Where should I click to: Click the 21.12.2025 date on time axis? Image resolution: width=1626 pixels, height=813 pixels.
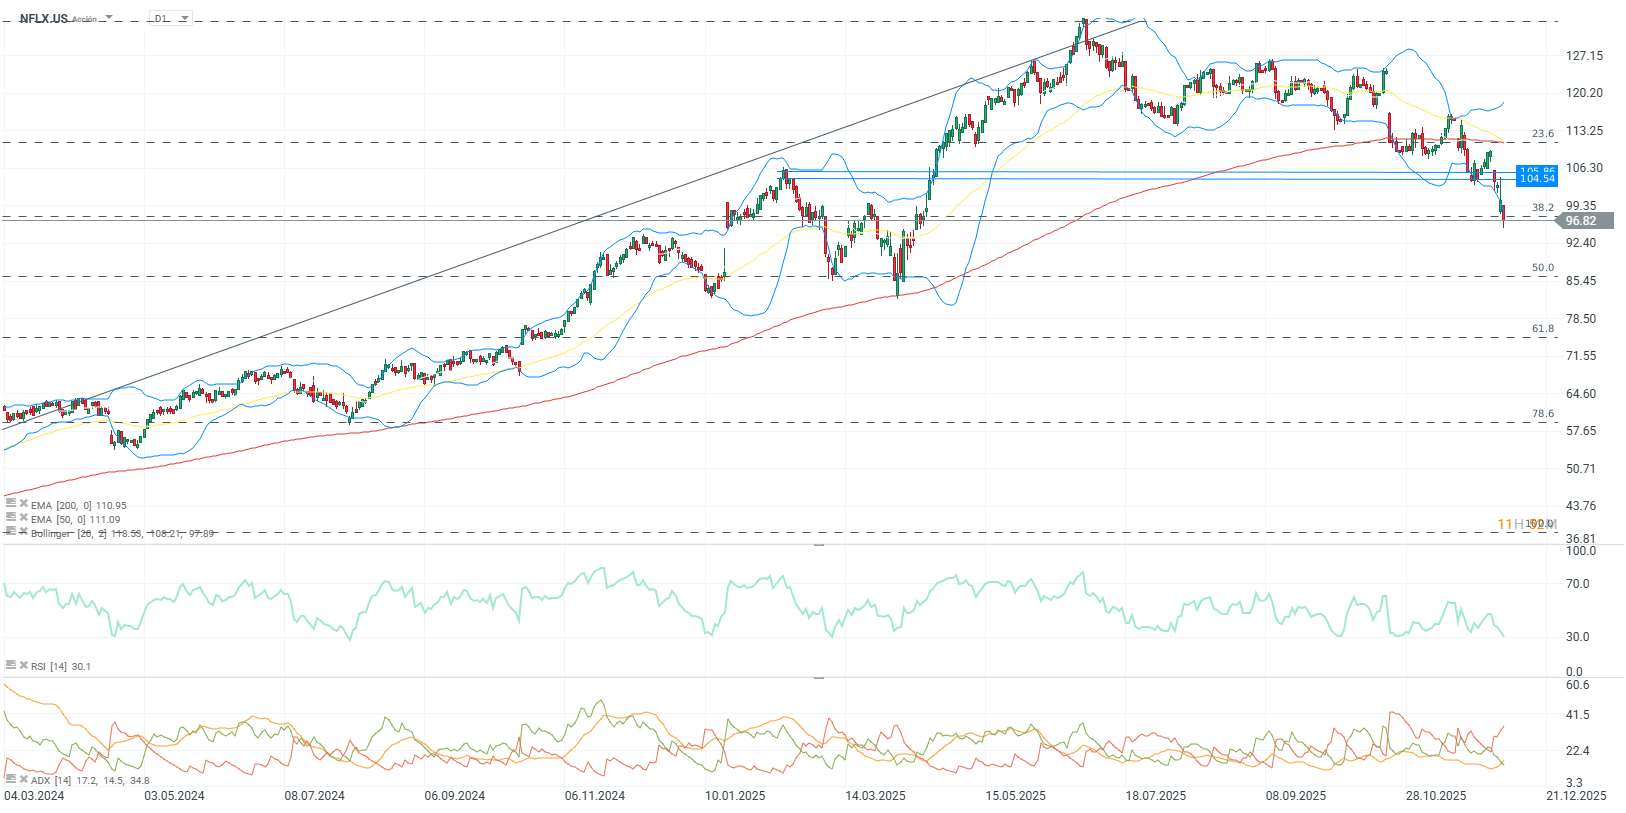[1576, 796]
